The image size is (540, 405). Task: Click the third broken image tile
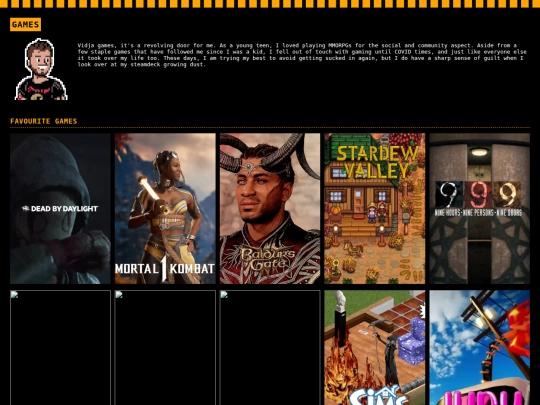(x=270, y=348)
